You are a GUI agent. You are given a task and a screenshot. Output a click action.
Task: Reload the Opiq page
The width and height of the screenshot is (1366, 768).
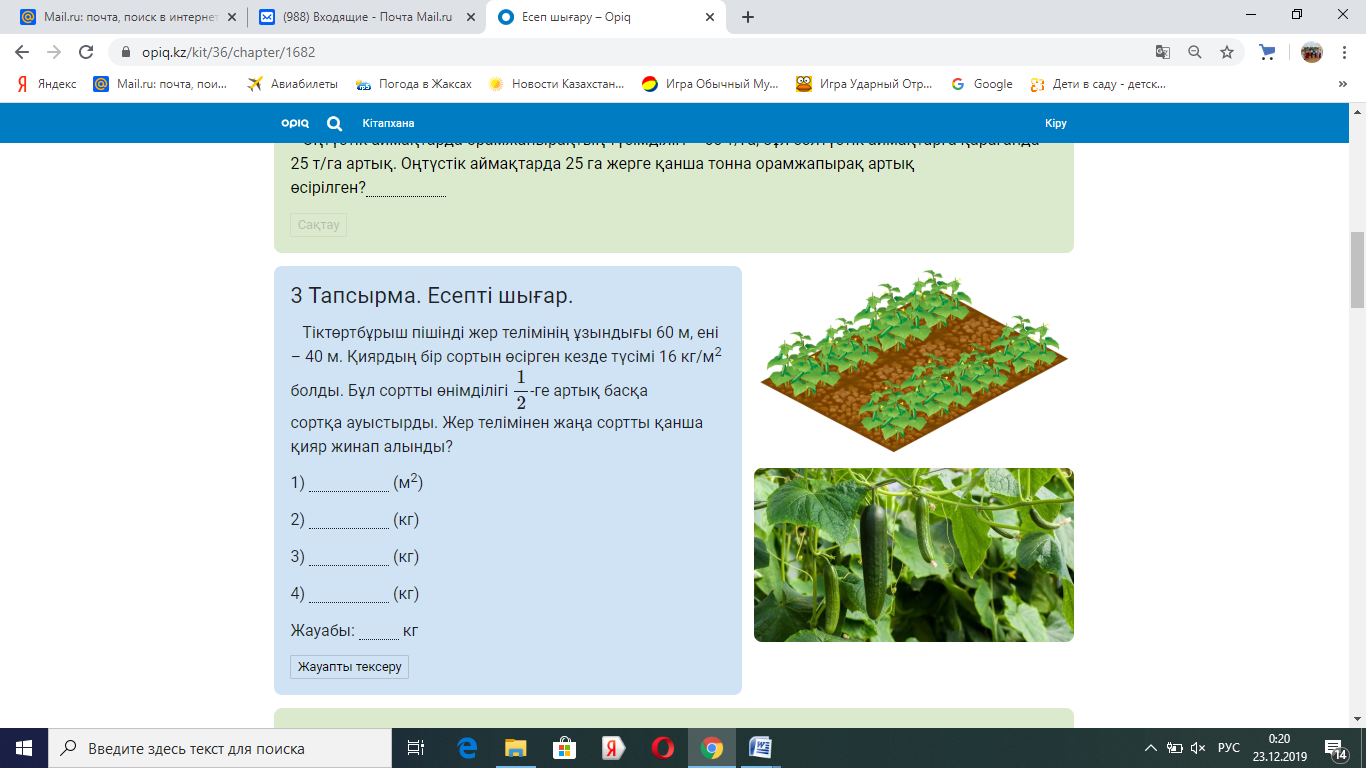86,52
